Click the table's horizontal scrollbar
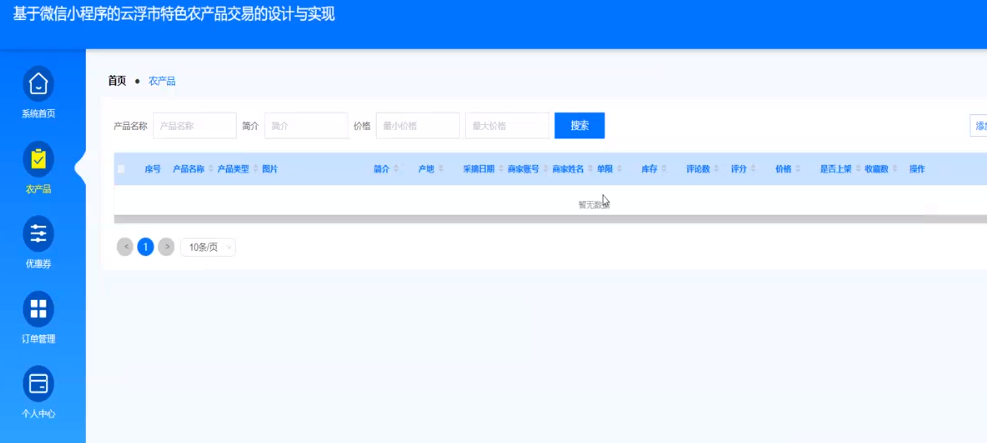Image resolution: width=987 pixels, height=443 pixels. 550,219
